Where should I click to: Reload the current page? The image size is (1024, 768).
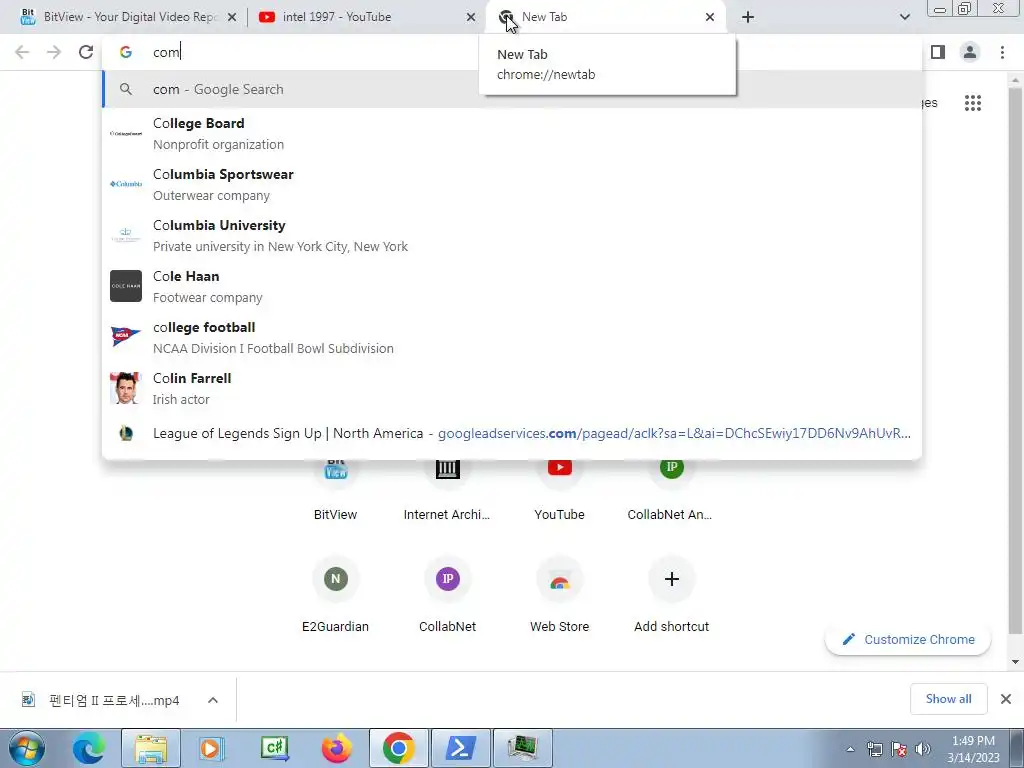click(x=86, y=52)
